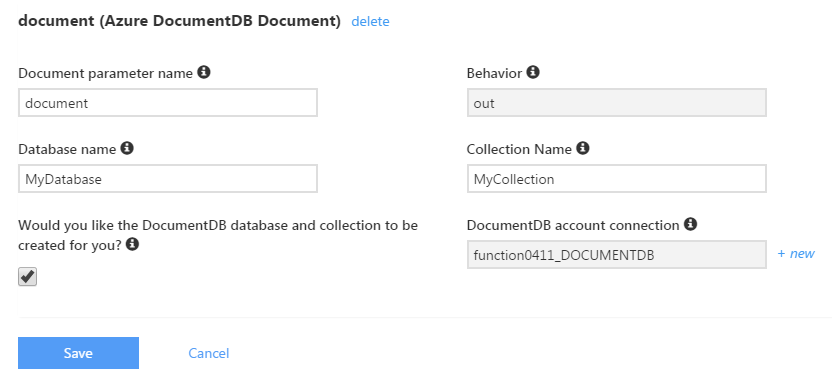Click the Behavior field showing 'out'
832x377 pixels.
click(617, 103)
